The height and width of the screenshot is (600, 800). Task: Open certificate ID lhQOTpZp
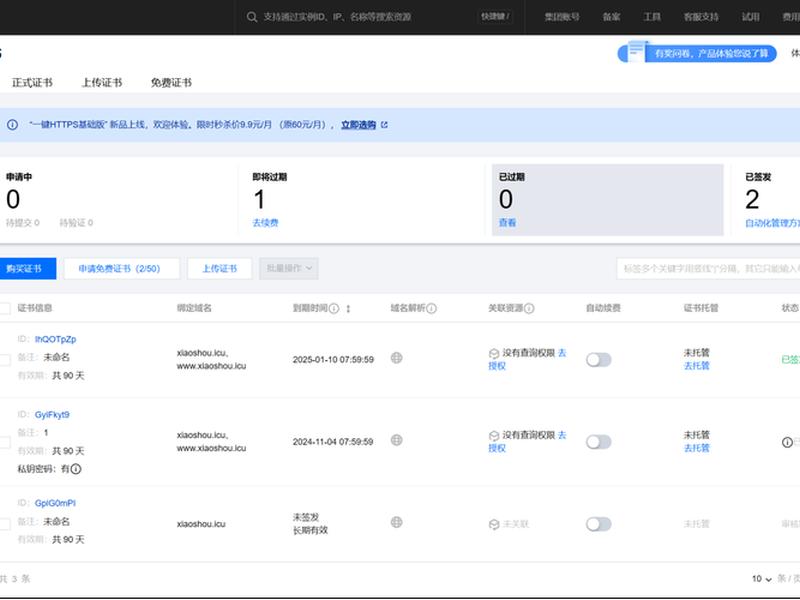tap(55, 339)
